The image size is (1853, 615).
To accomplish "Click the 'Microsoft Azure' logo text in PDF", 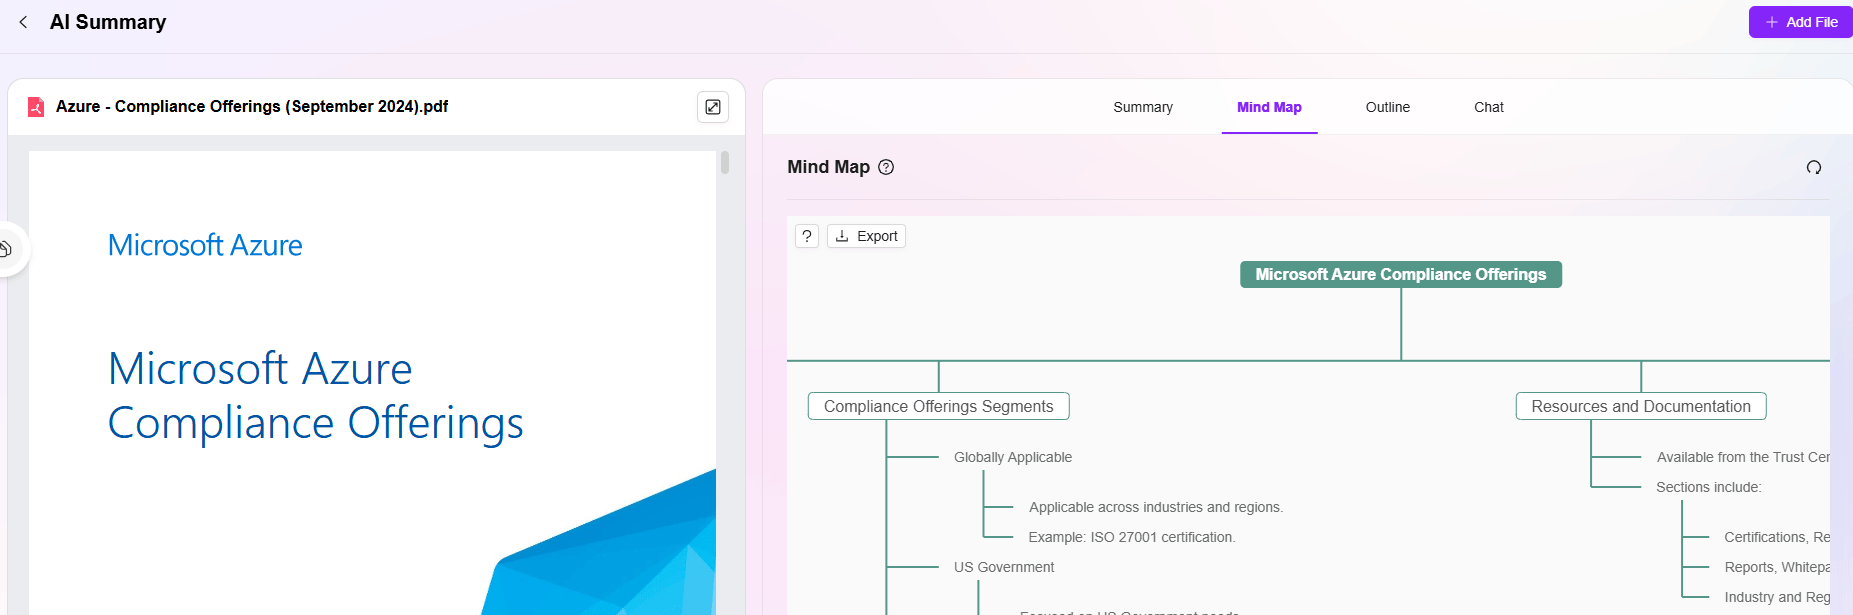I will click(x=205, y=245).
